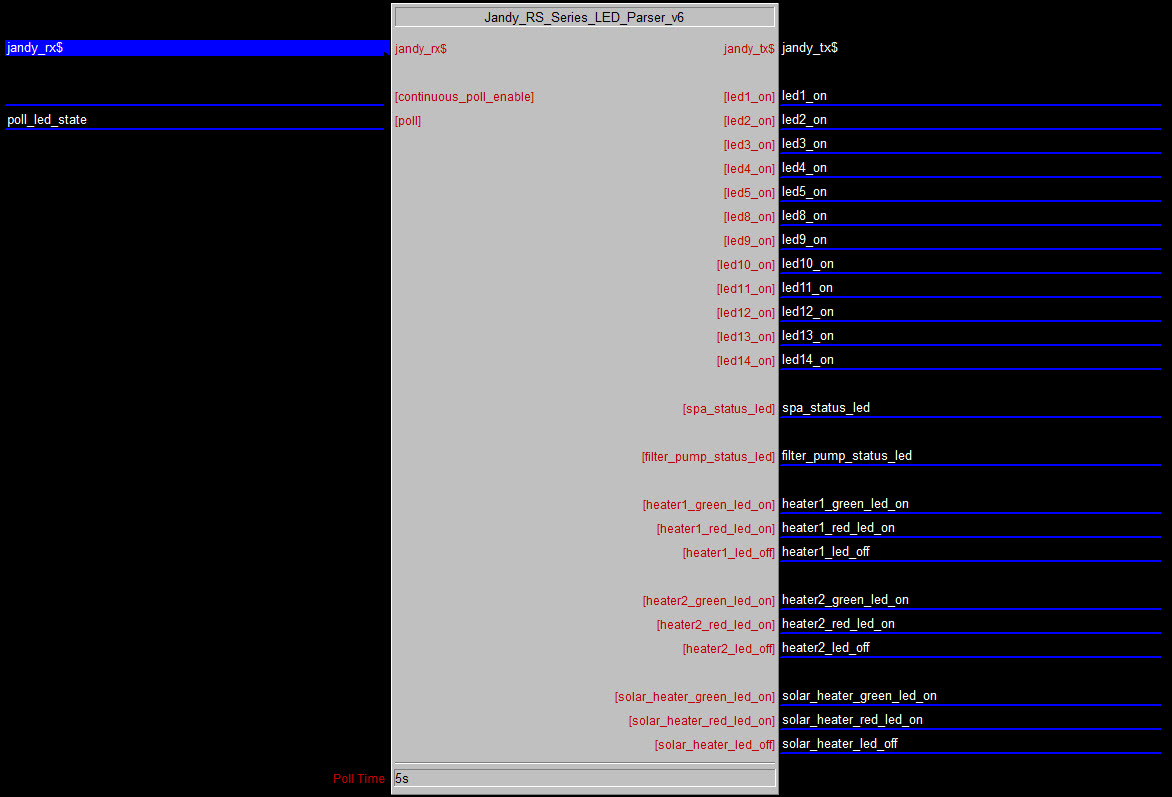The image size is (1172, 797).
Task: Select the white heater1_red_led_on output signal name
Action: 839,527
